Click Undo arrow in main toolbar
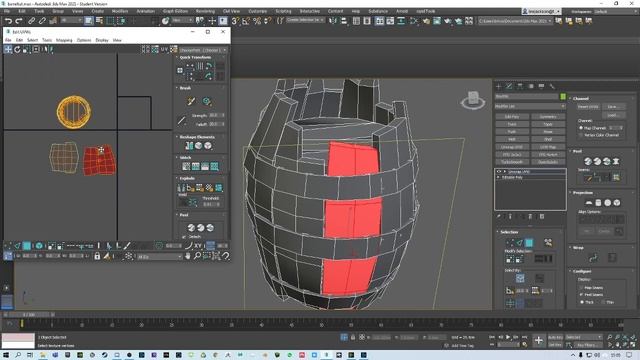 [8, 21]
